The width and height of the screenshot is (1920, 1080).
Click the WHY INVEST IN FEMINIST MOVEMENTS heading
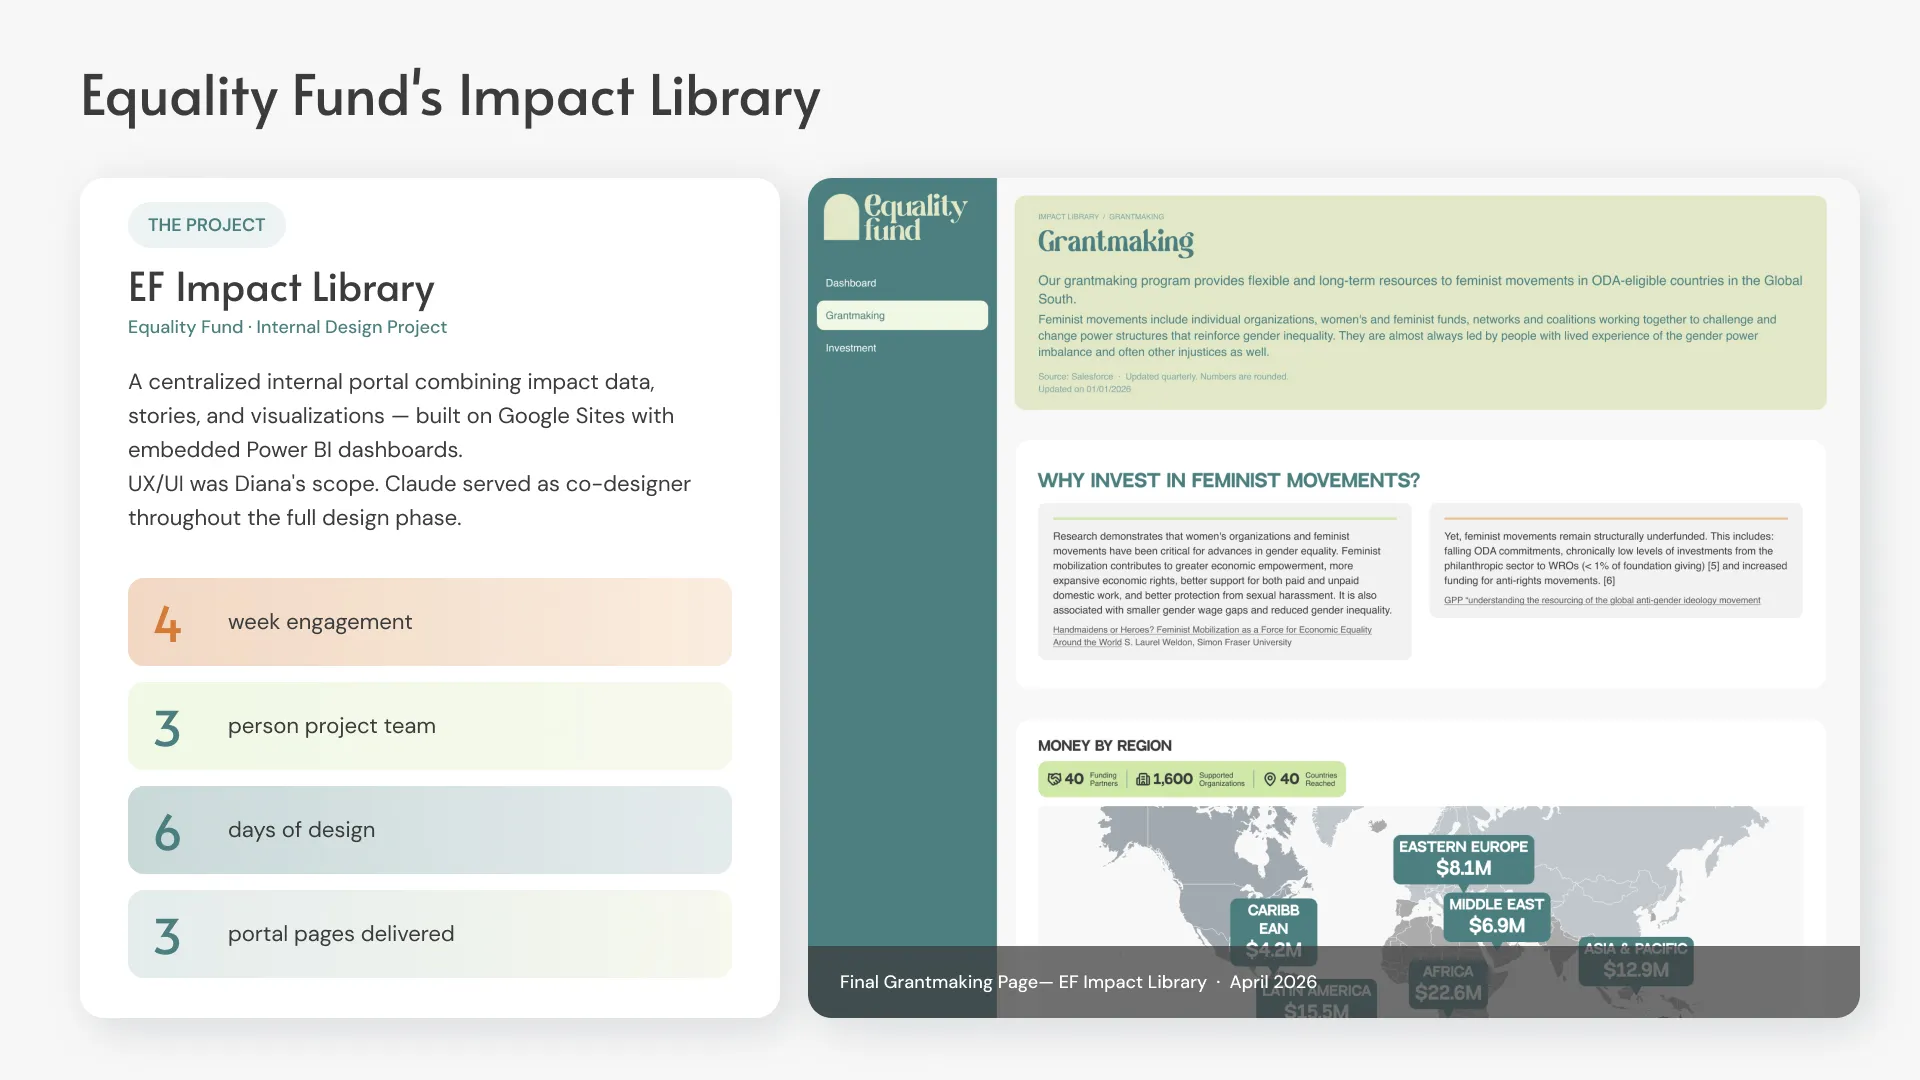1229,481
